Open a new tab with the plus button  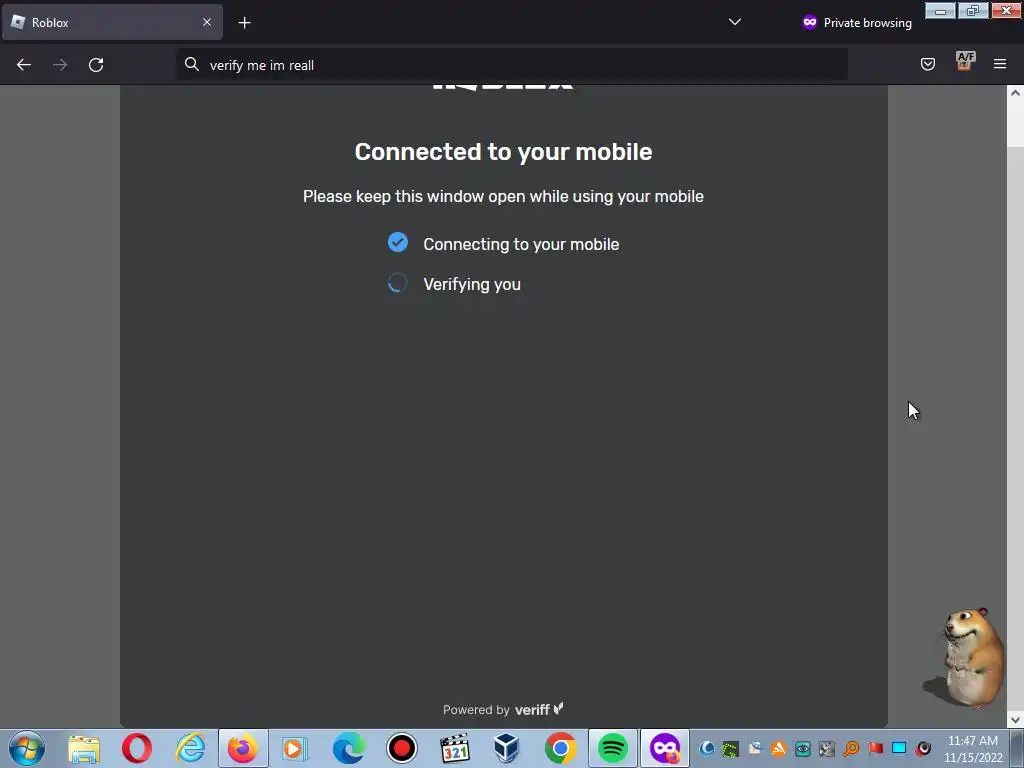point(244,23)
